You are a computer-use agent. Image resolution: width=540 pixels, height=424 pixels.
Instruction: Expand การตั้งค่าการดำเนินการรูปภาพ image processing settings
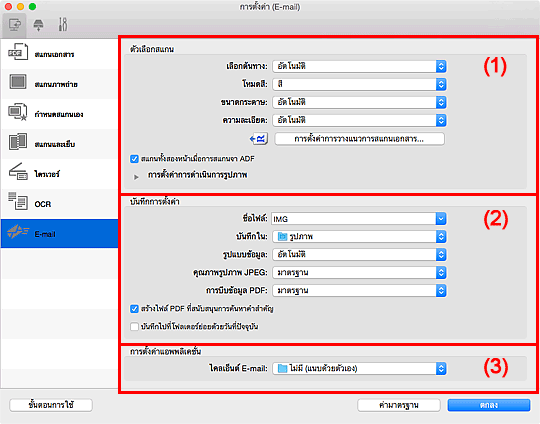click(136, 177)
